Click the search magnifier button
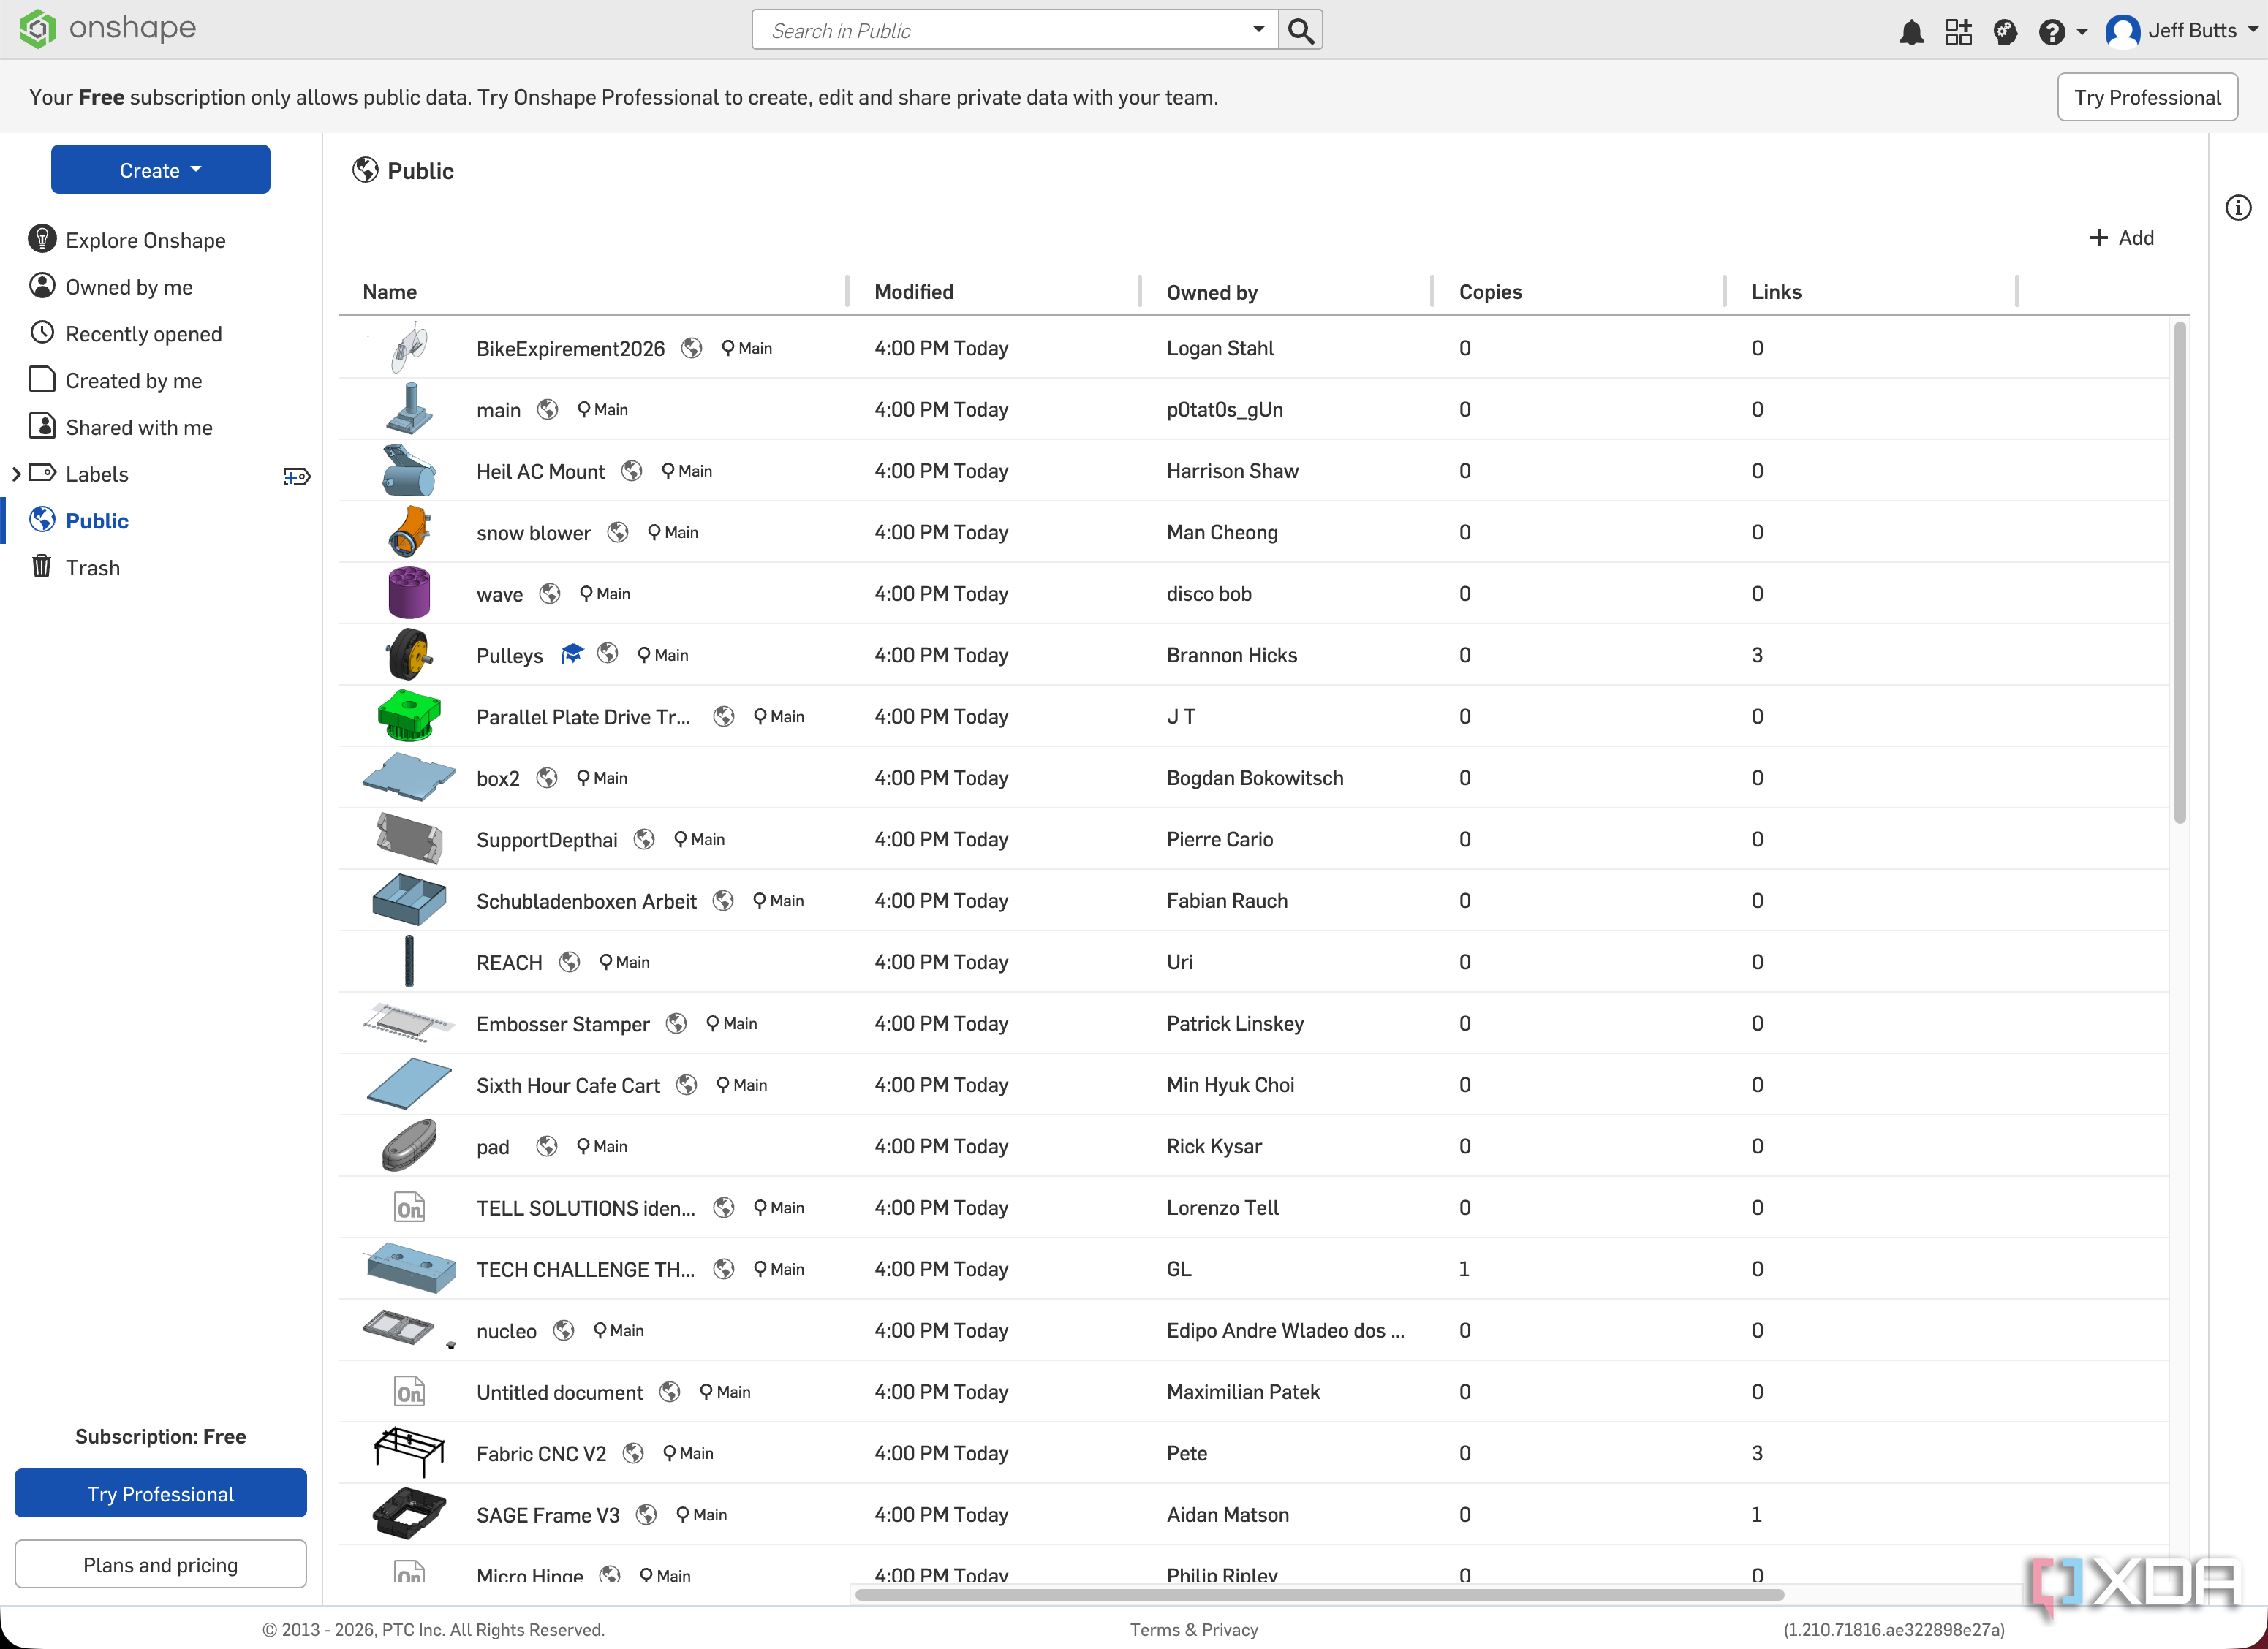The width and height of the screenshot is (2268, 1649). coord(1300,30)
